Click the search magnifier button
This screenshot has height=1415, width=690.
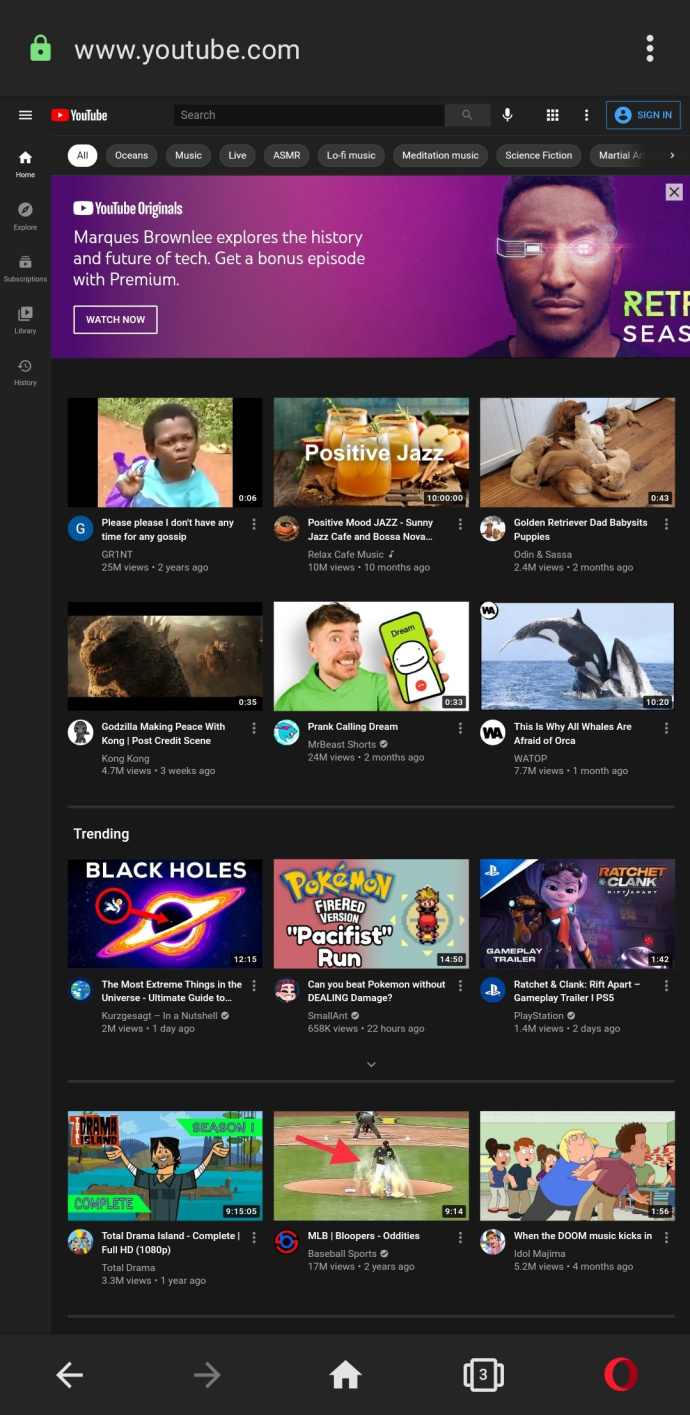(x=467, y=115)
